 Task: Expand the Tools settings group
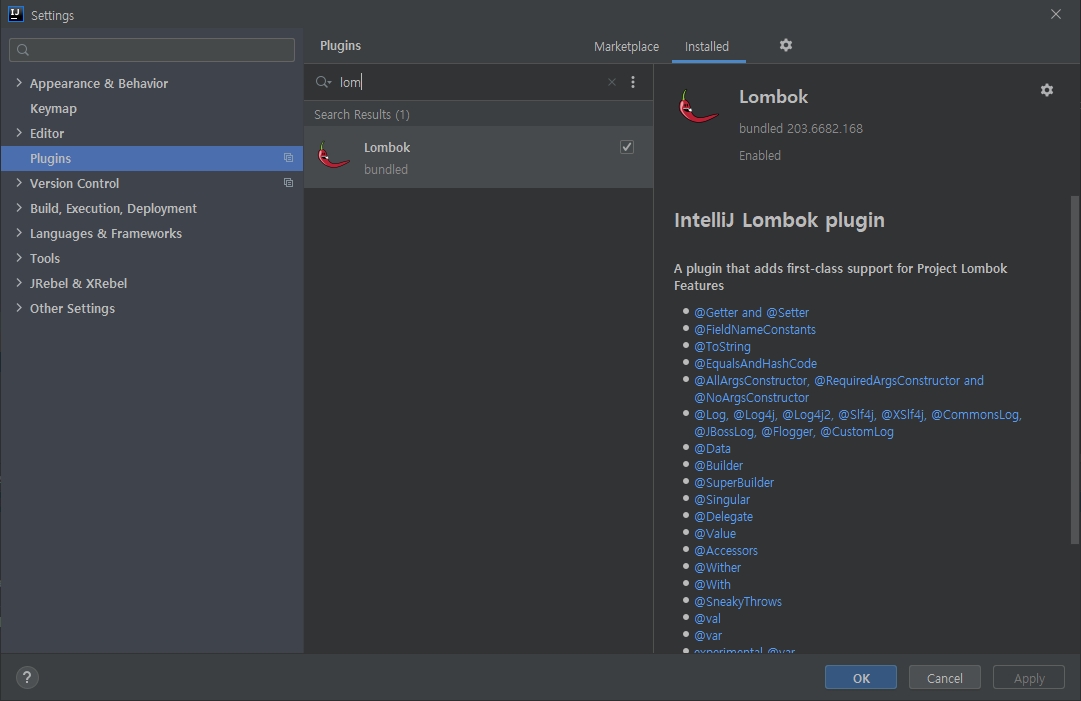pos(19,258)
